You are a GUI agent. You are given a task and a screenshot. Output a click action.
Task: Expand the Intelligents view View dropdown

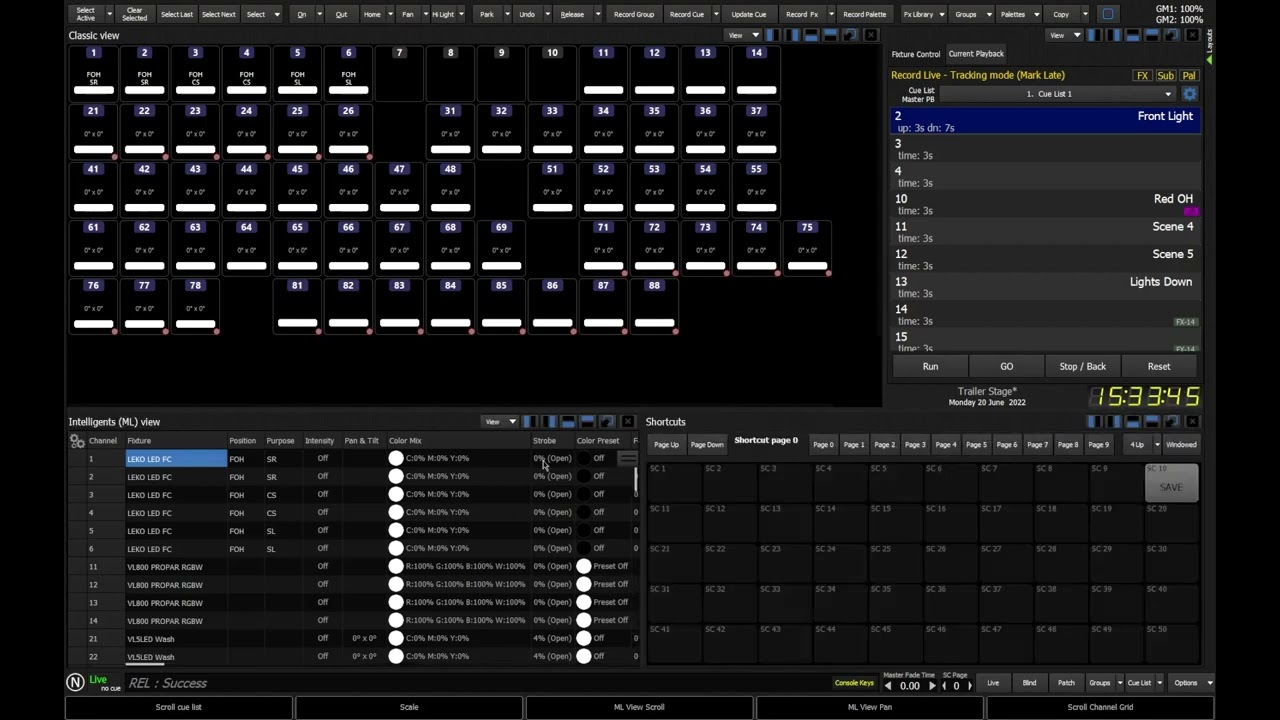[500, 422]
